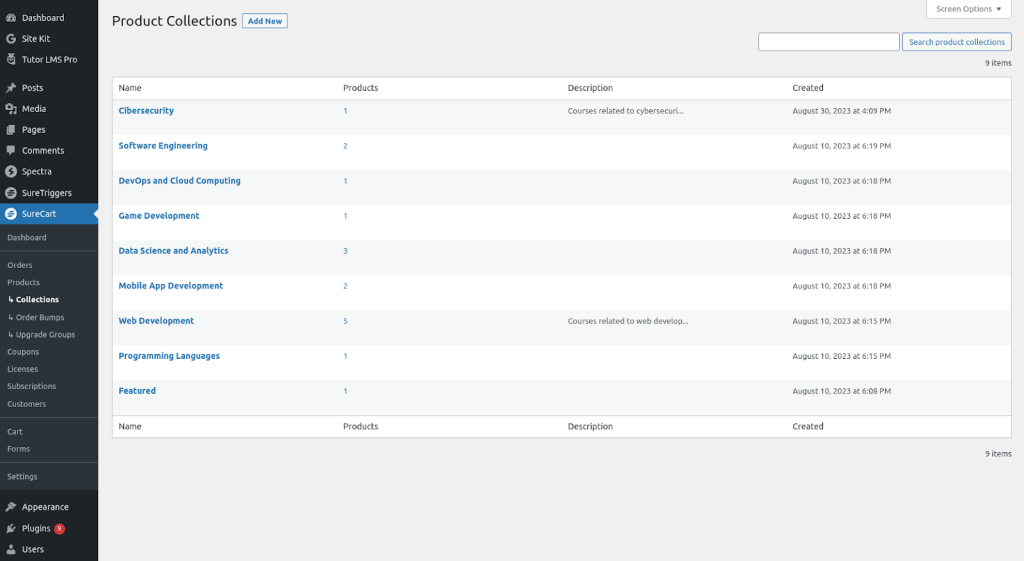Click the Site Kit Google icon
The height and width of the screenshot is (561, 1024).
pos(11,39)
